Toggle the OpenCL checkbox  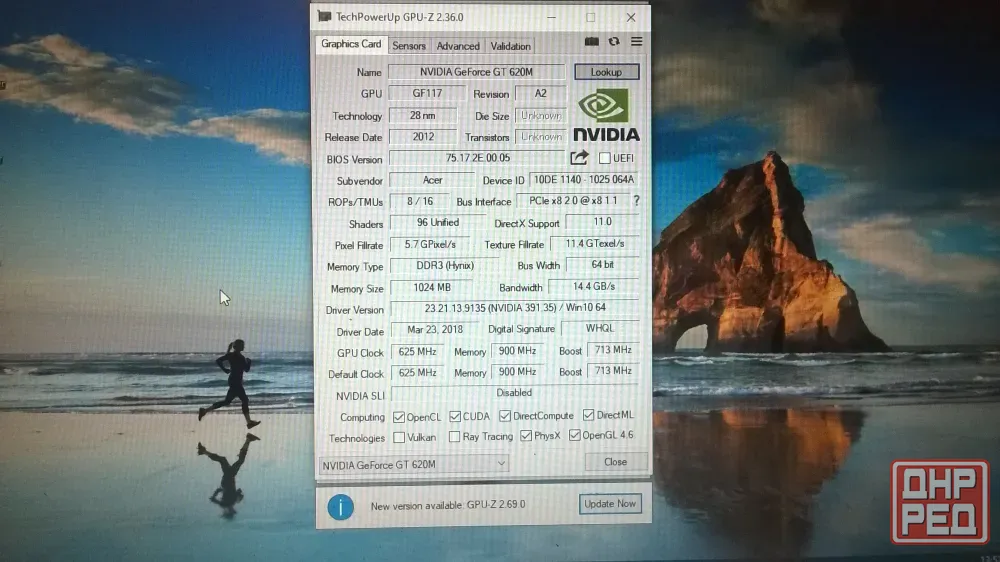point(399,417)
